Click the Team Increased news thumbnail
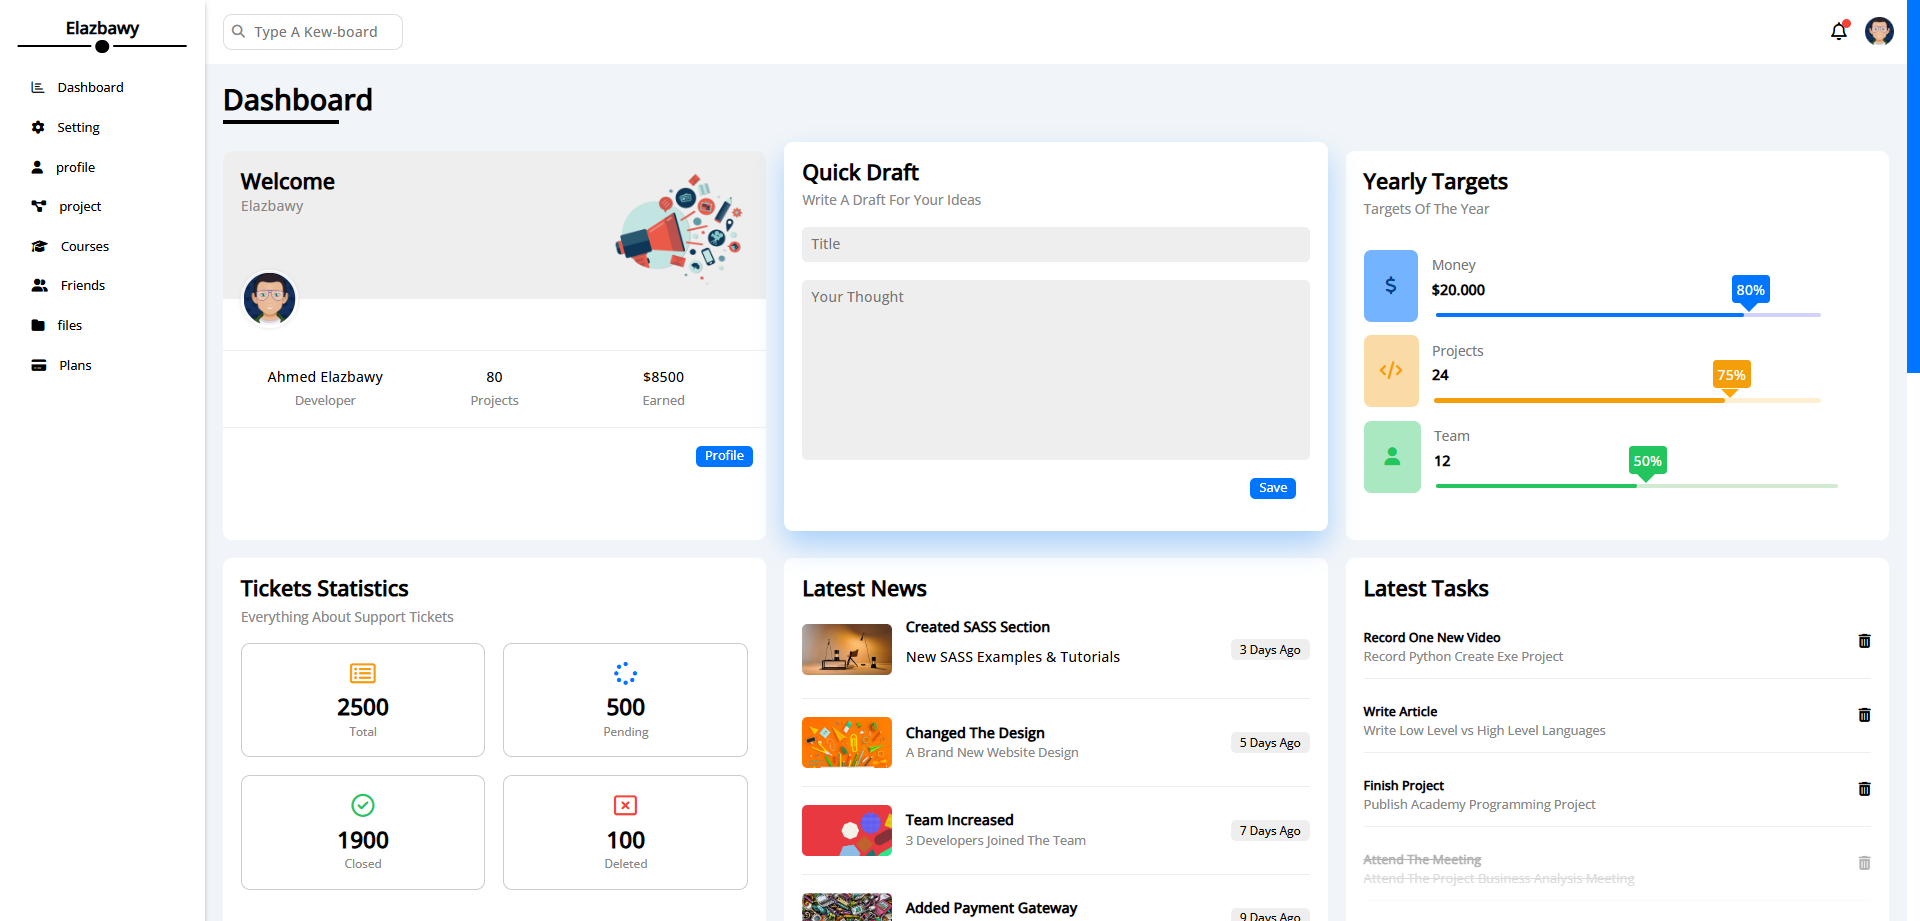 (847, 830)
